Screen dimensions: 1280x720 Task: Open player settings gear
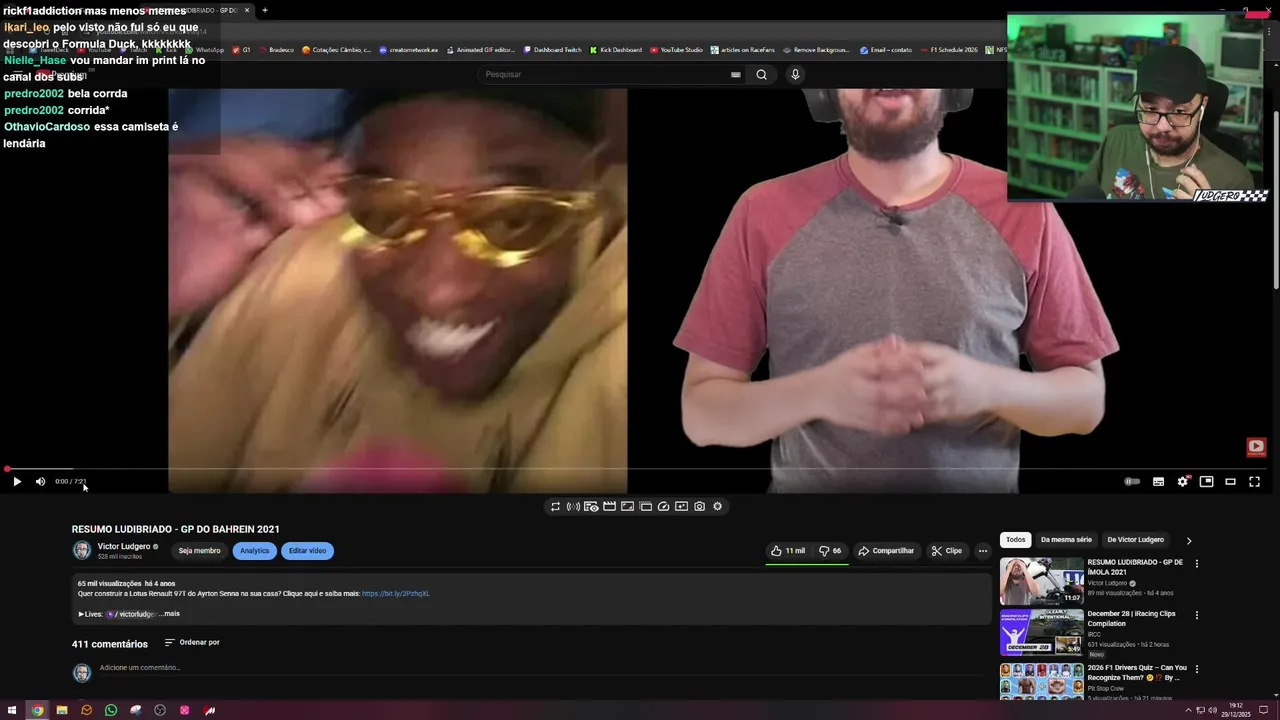1182,482
